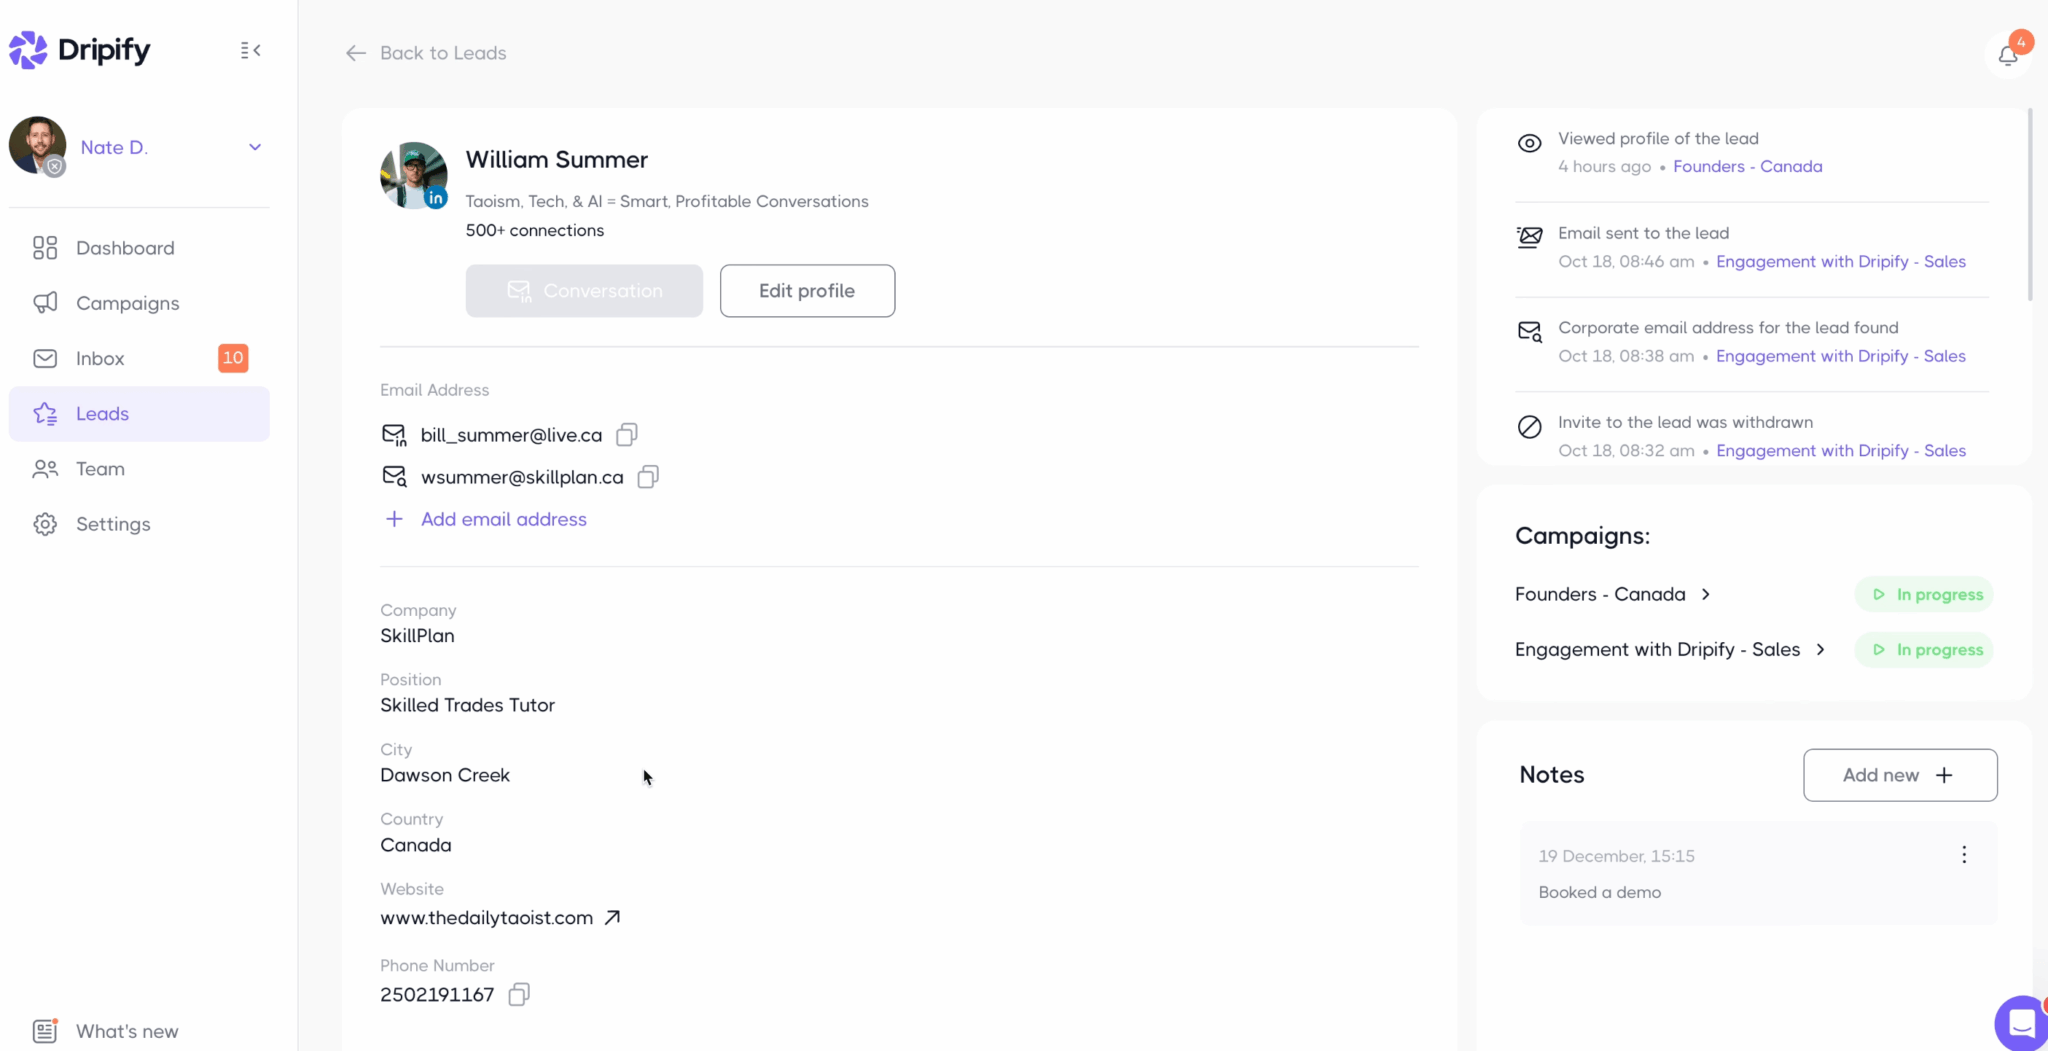This screenshot has height=1051, width=2048.
Task: Click the LinkedIn badge on the profile photo
Action: pyautogui.click(x=435, y=198)
